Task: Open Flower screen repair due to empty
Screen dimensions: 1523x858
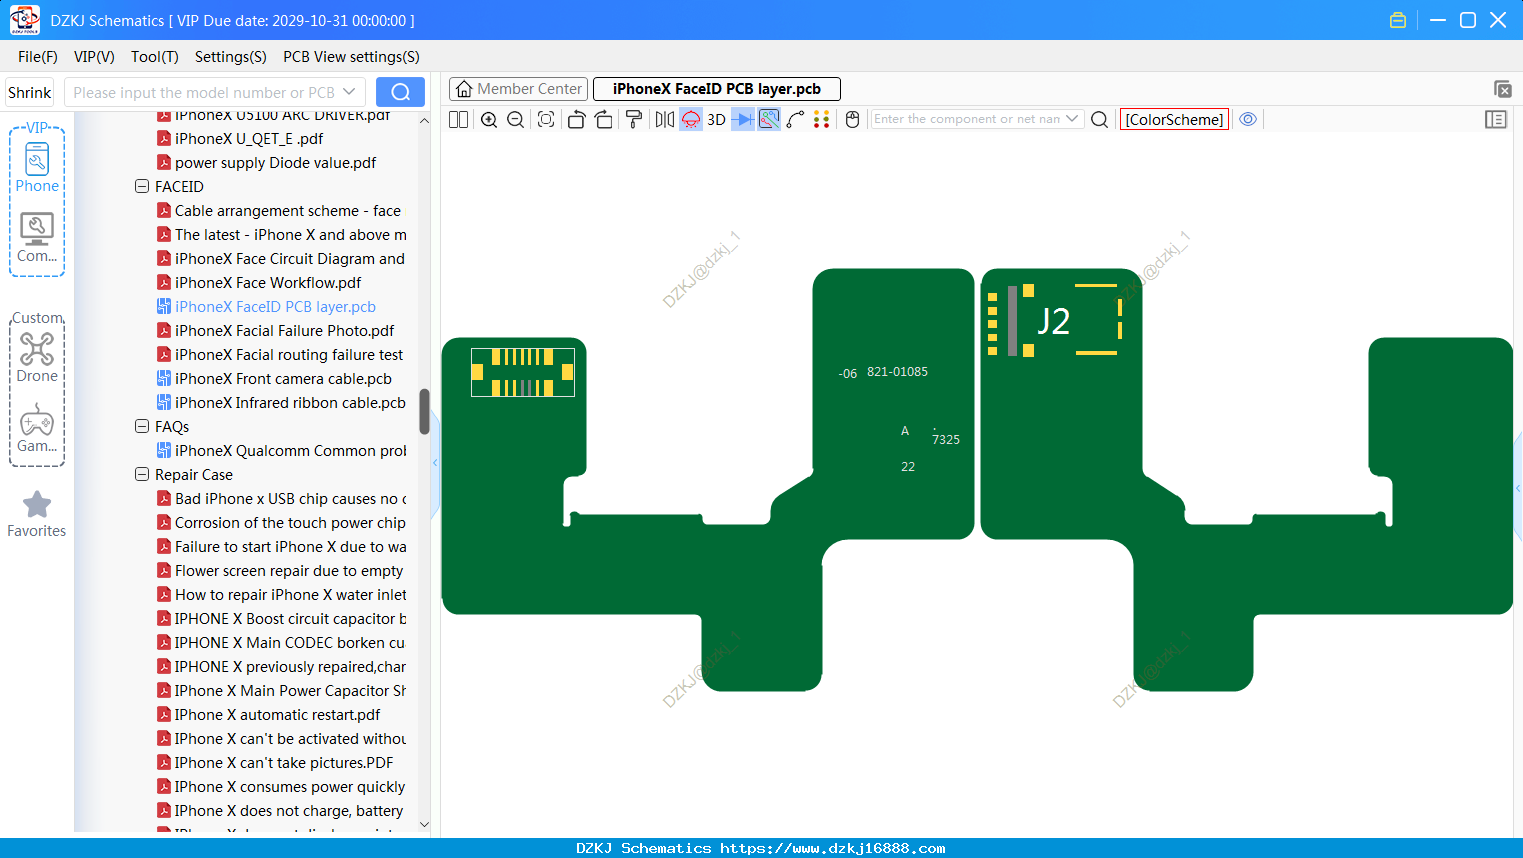Action: [289, 571]
